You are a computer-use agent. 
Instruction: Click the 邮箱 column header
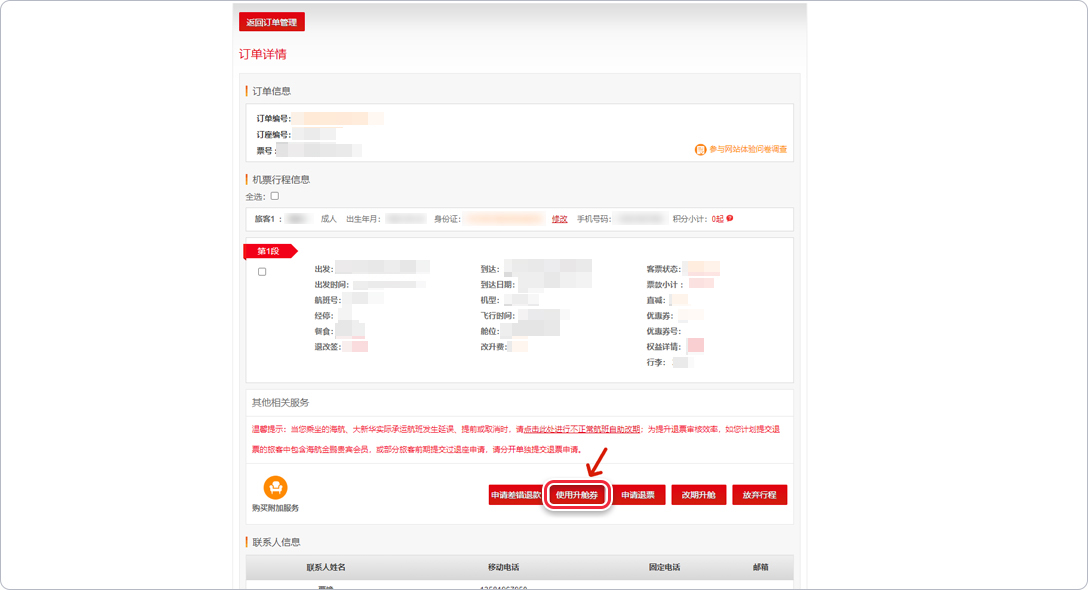(761, 567)
